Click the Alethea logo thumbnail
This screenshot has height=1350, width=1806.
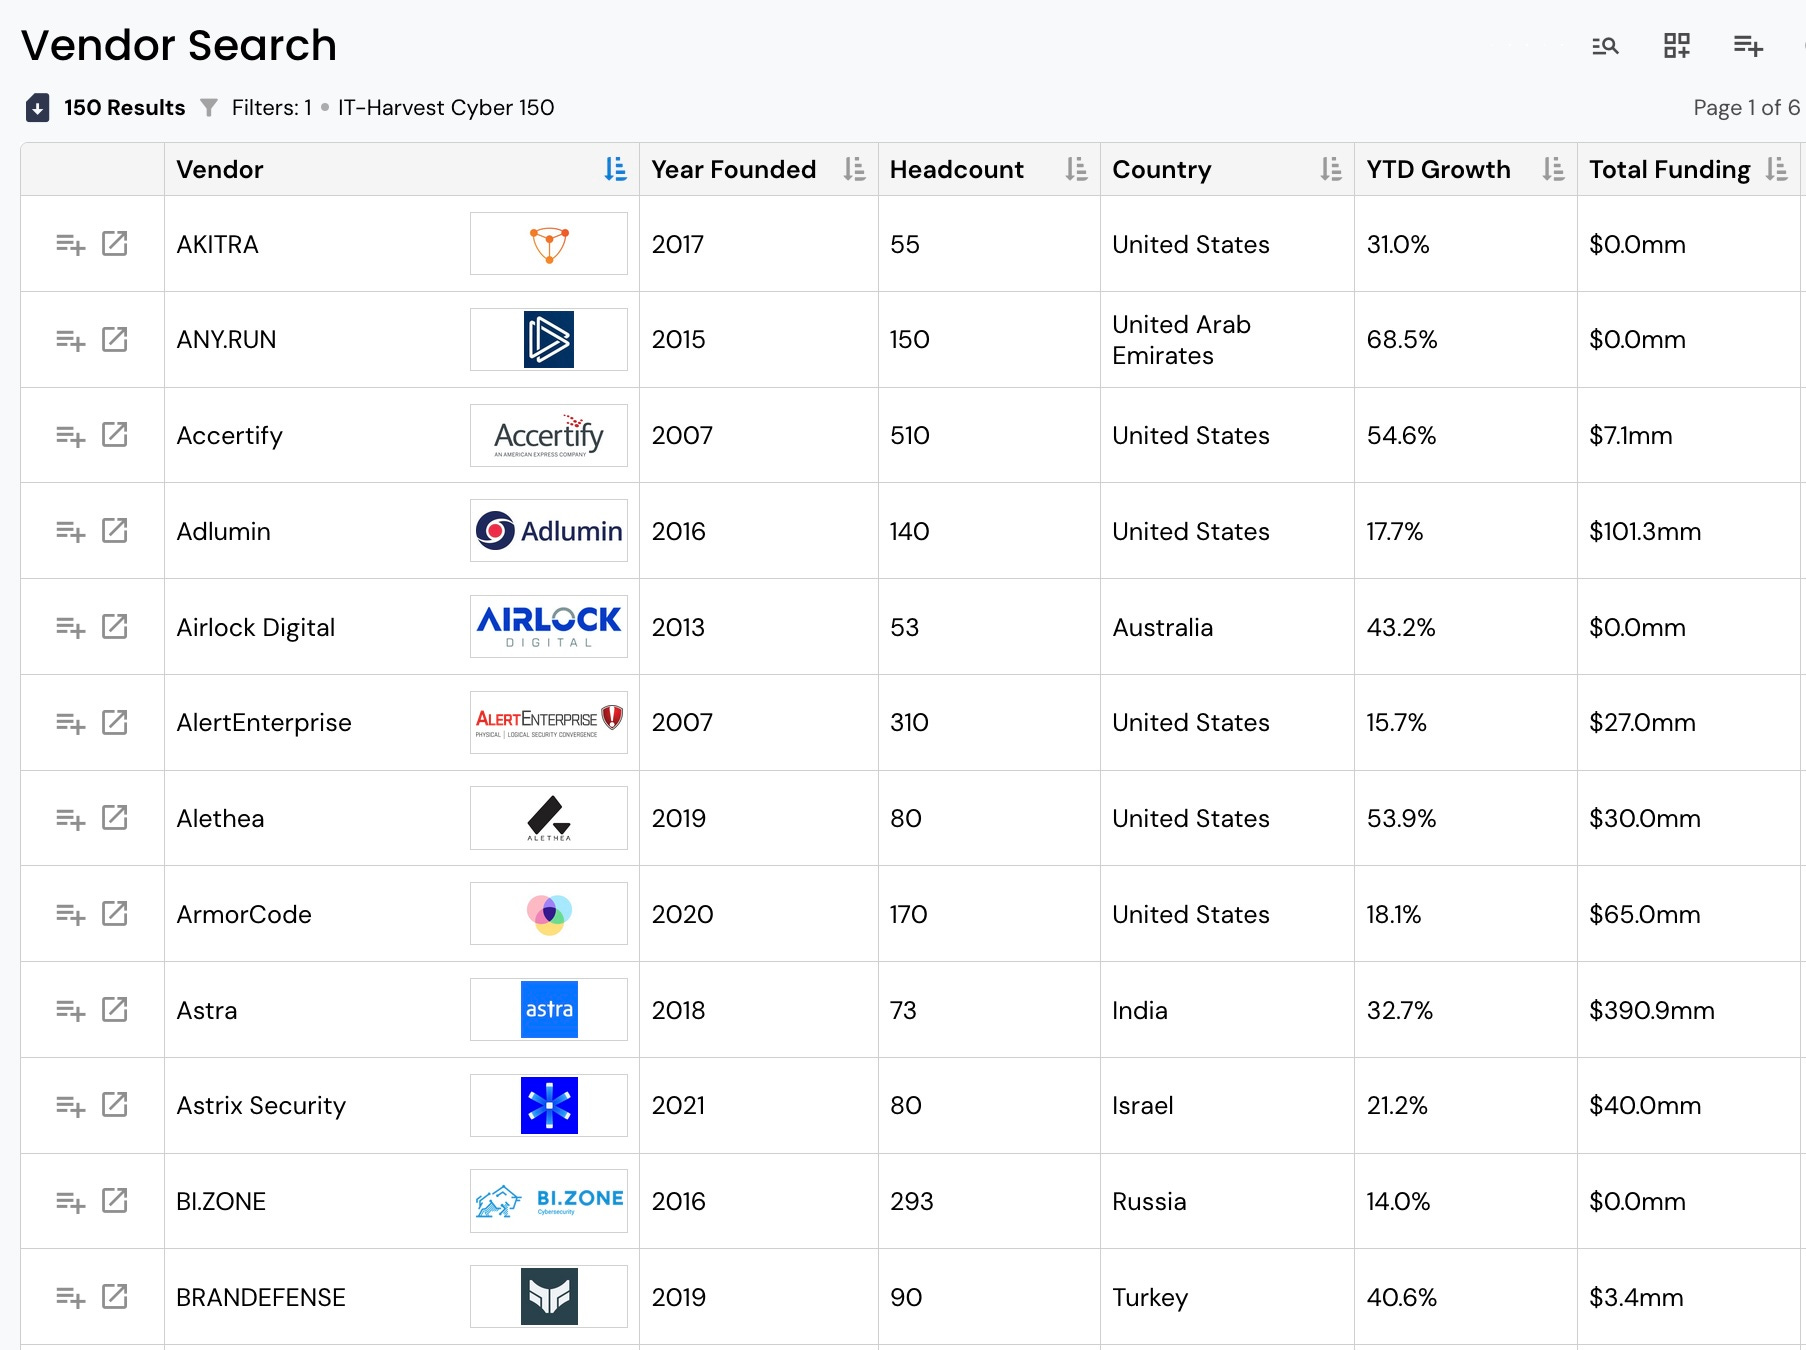click(x=549, y=818)
